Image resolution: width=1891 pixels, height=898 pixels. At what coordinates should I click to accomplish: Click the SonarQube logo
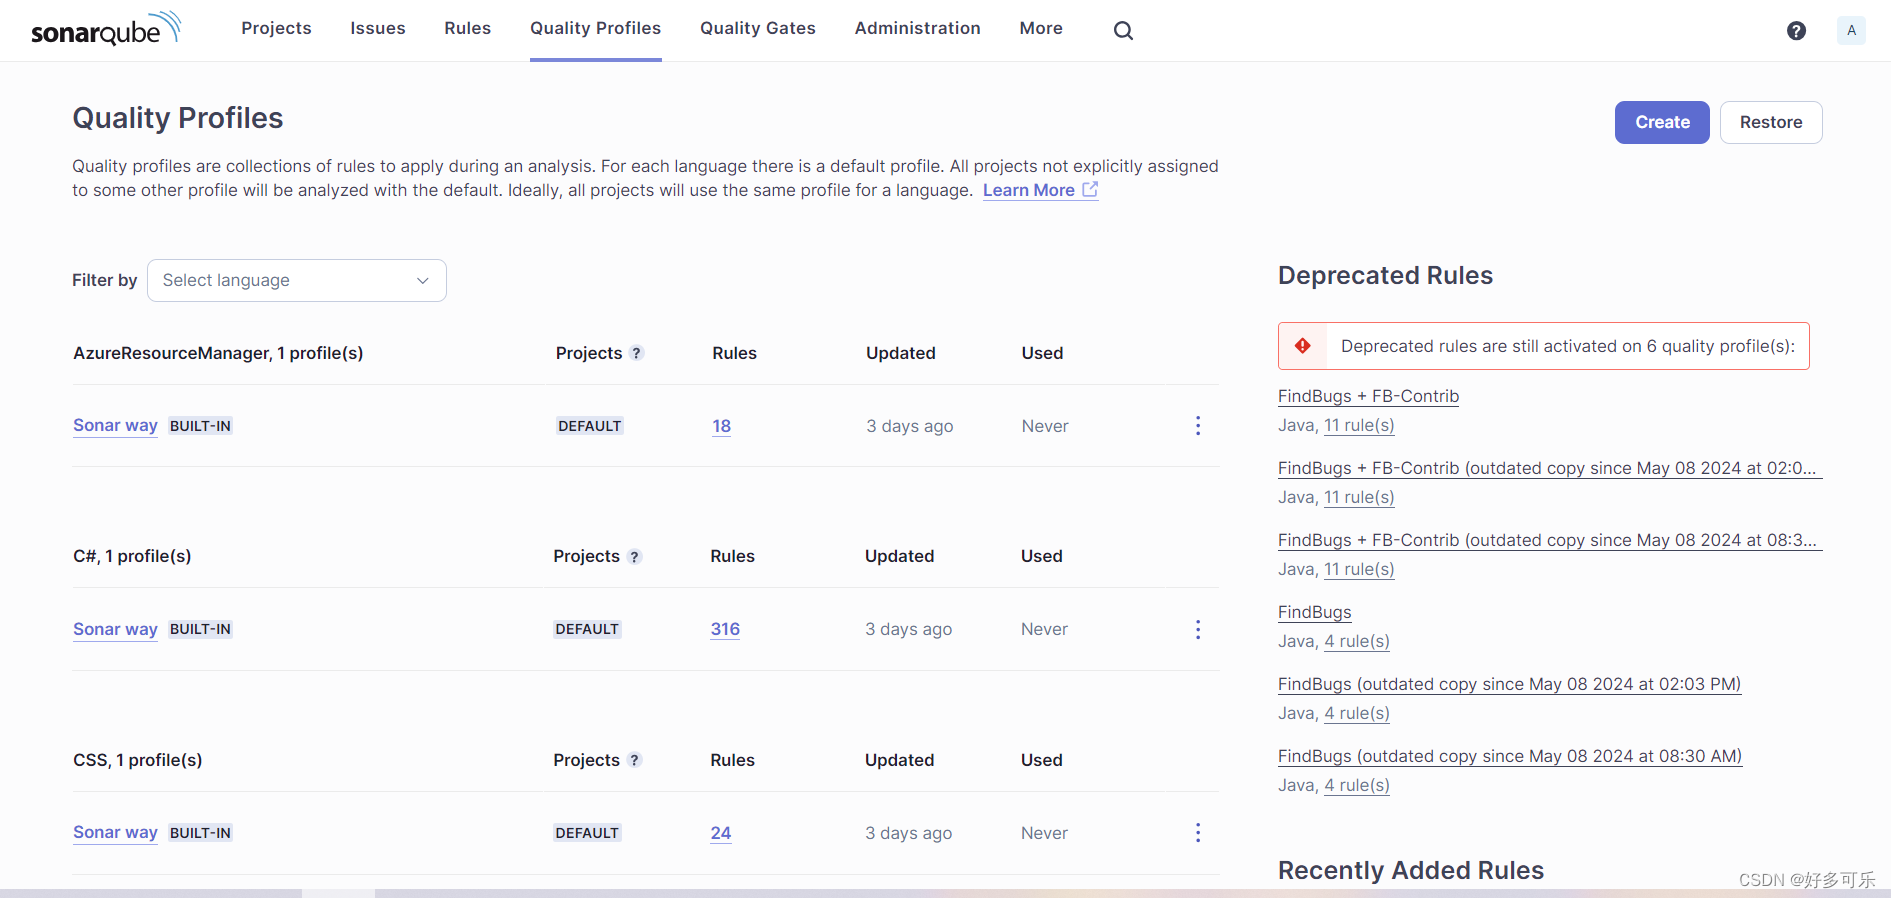point(106,29)
